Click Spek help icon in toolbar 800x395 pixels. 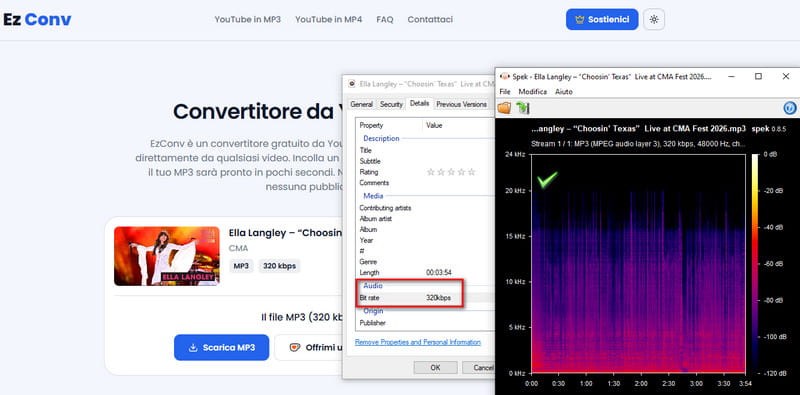(790, 108)
